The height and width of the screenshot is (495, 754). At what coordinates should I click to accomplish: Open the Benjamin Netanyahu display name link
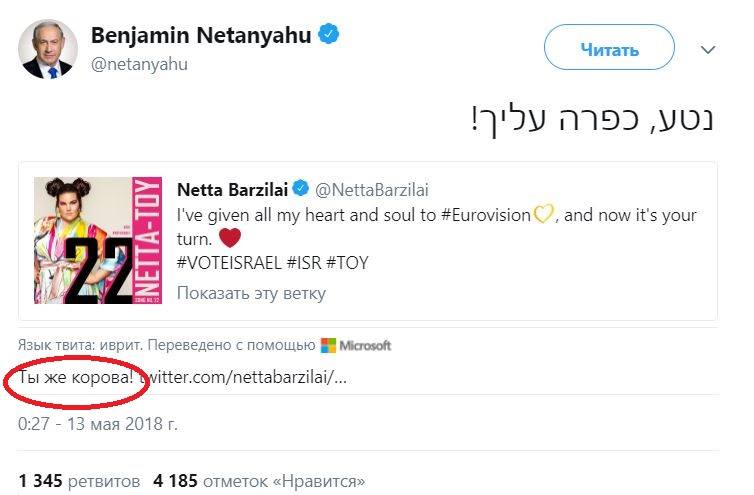[x=202, y=35]
